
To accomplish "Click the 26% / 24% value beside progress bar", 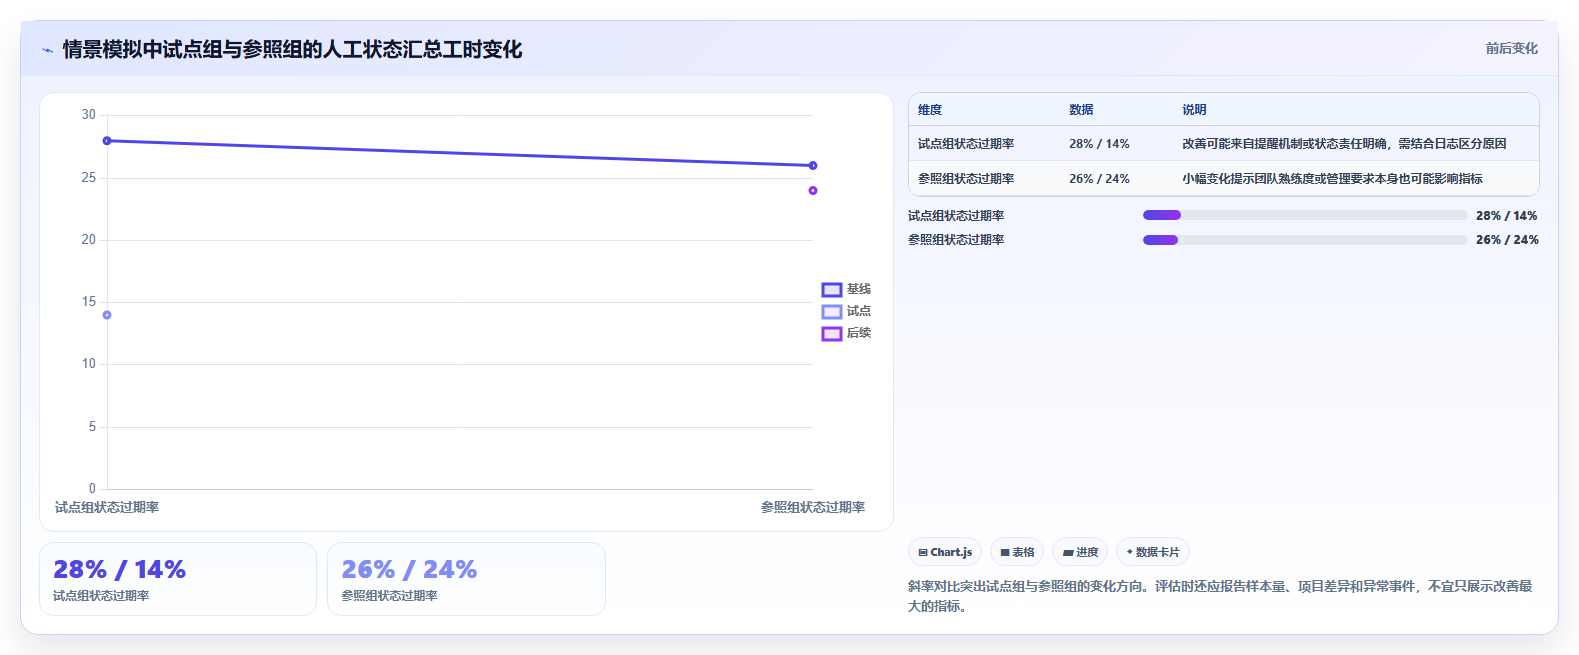I will click(x=1507, y=240).
